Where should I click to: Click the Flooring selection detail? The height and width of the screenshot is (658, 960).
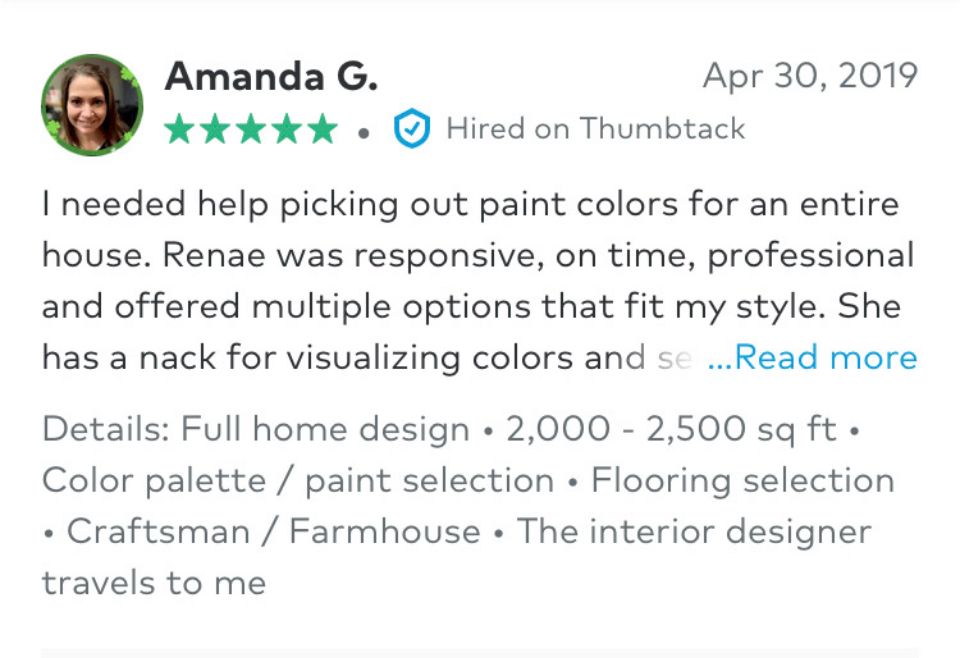coord(743,480)
